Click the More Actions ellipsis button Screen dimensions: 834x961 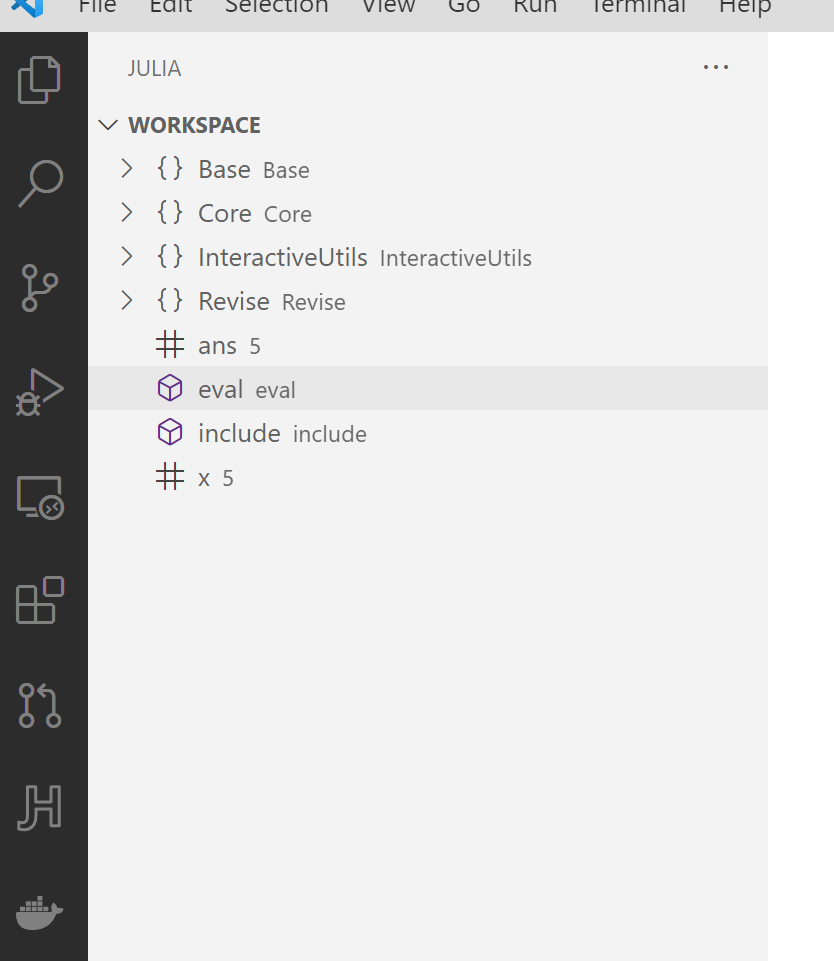(715, 67)
